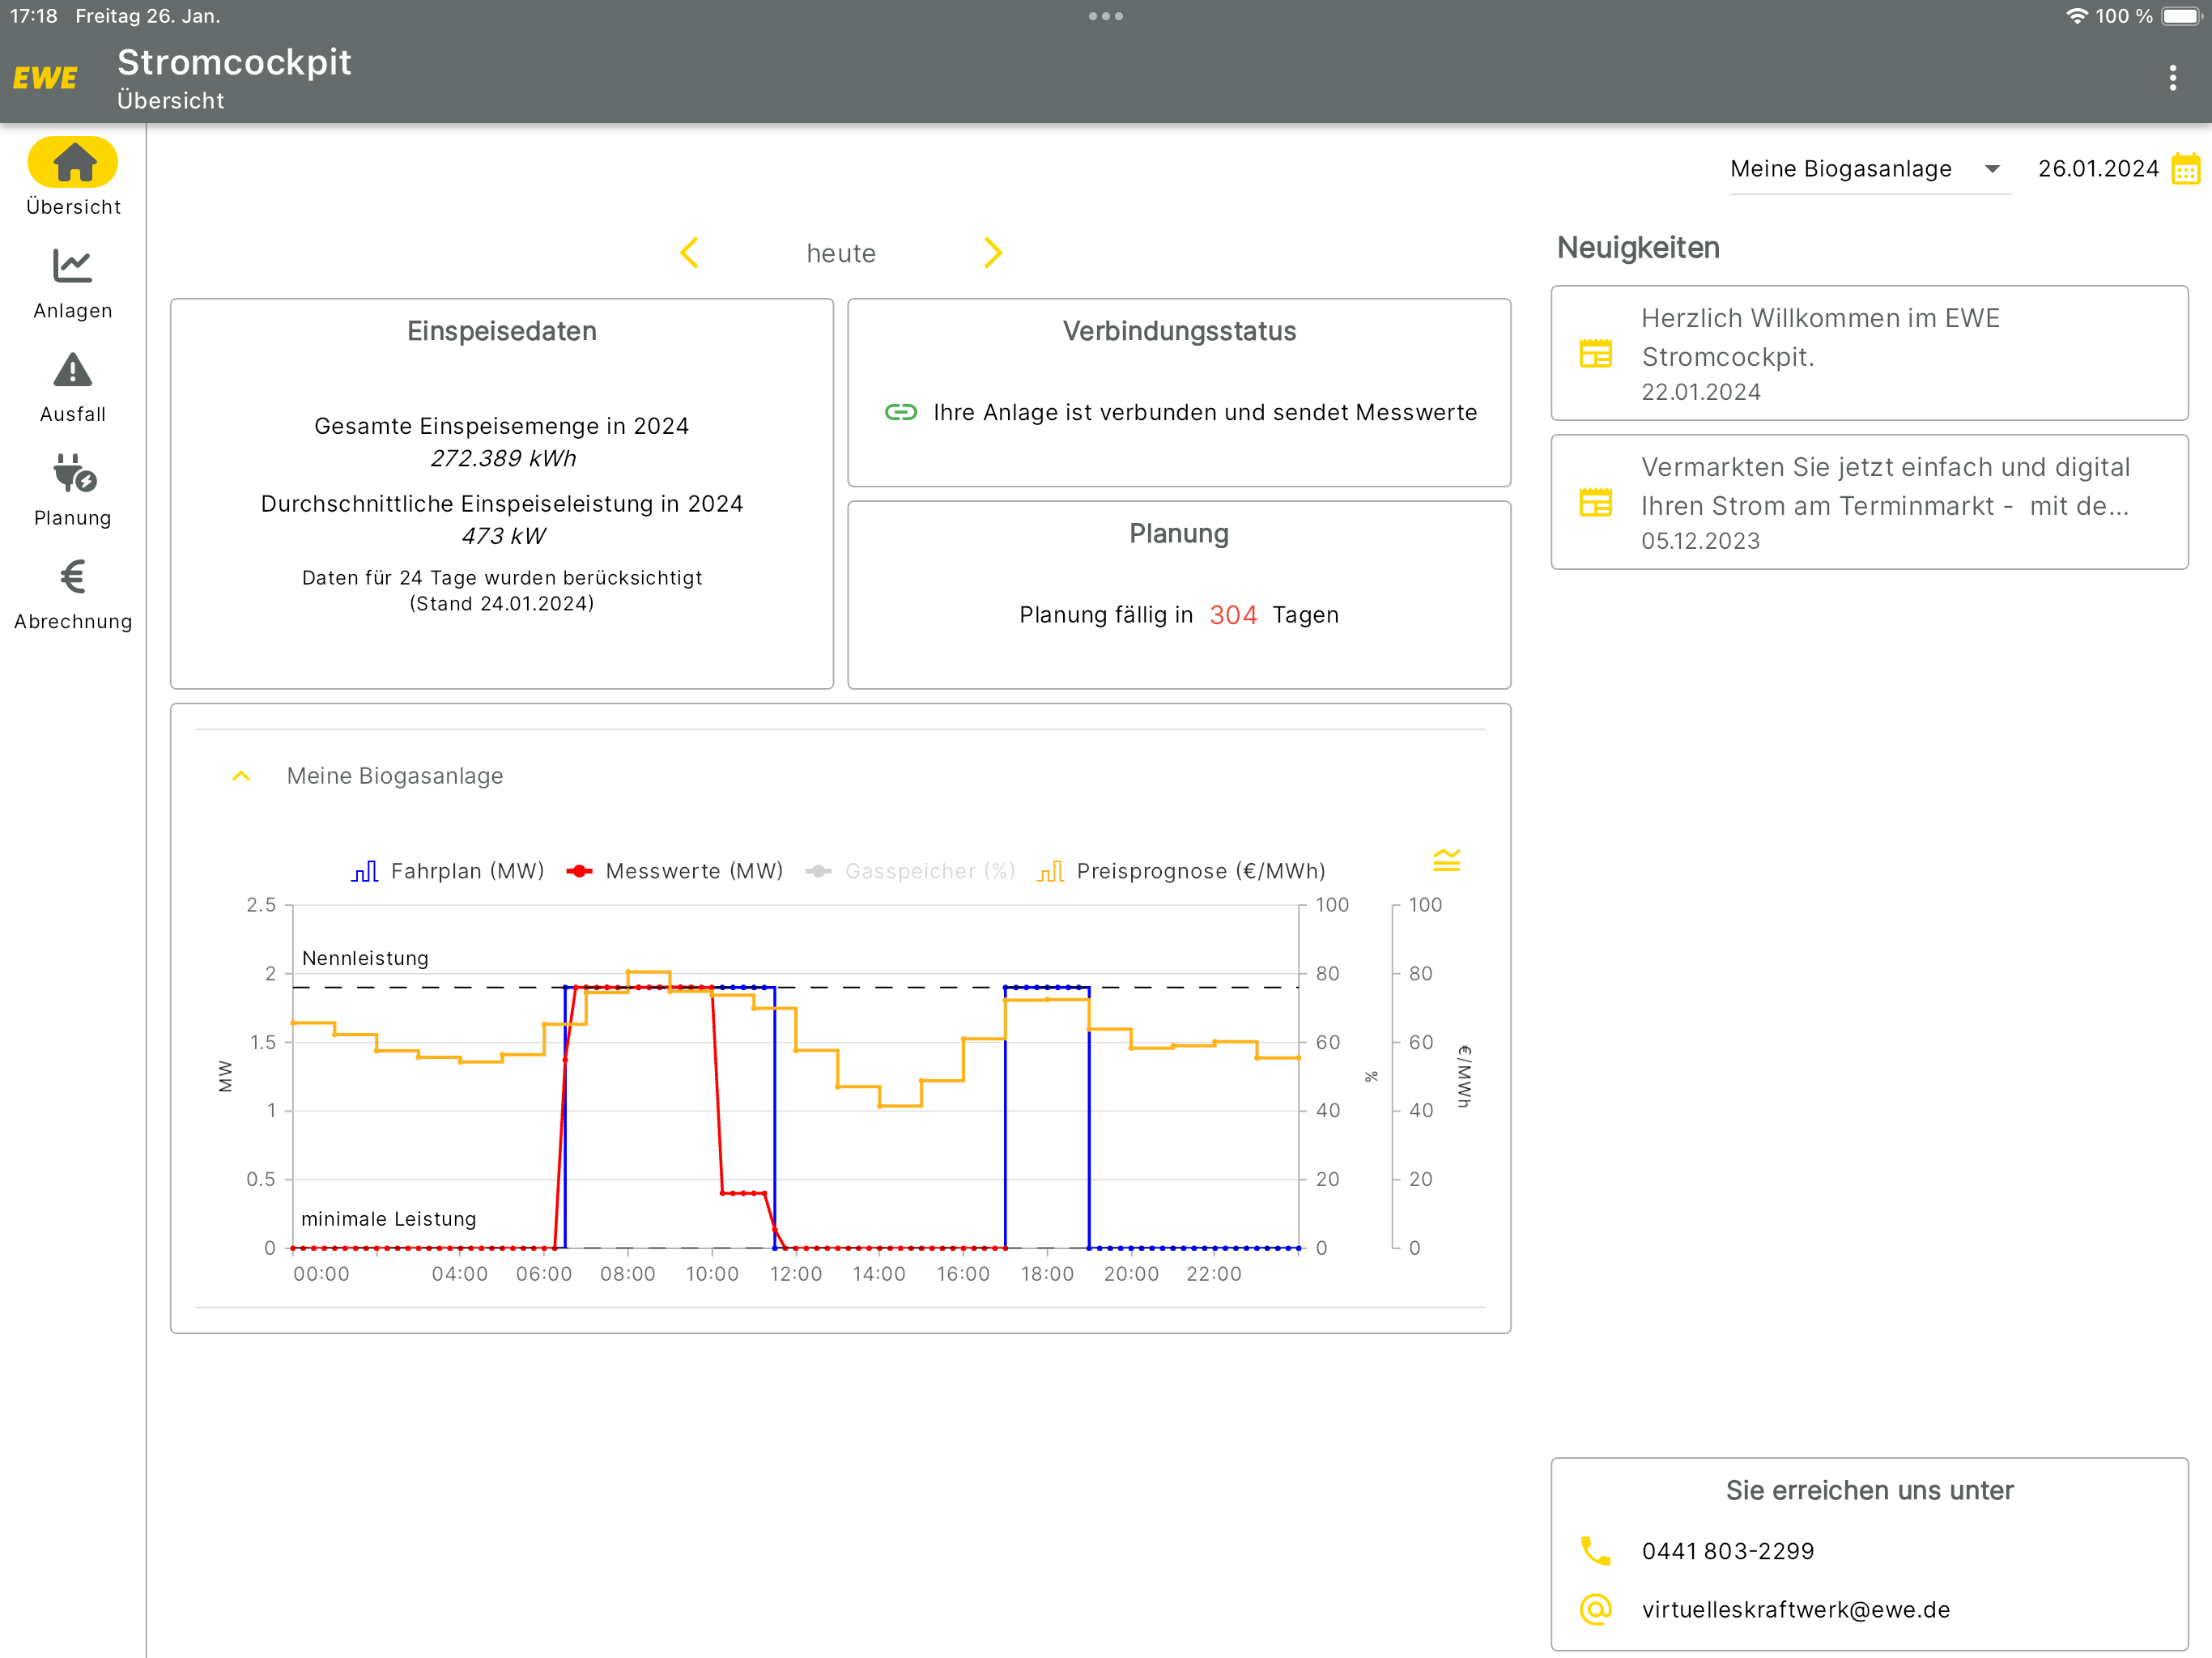This screenshot has height=1658, width=2212.
Task: Toggle Fahrplan (MW) series in legend
Action: coord(448,871)
